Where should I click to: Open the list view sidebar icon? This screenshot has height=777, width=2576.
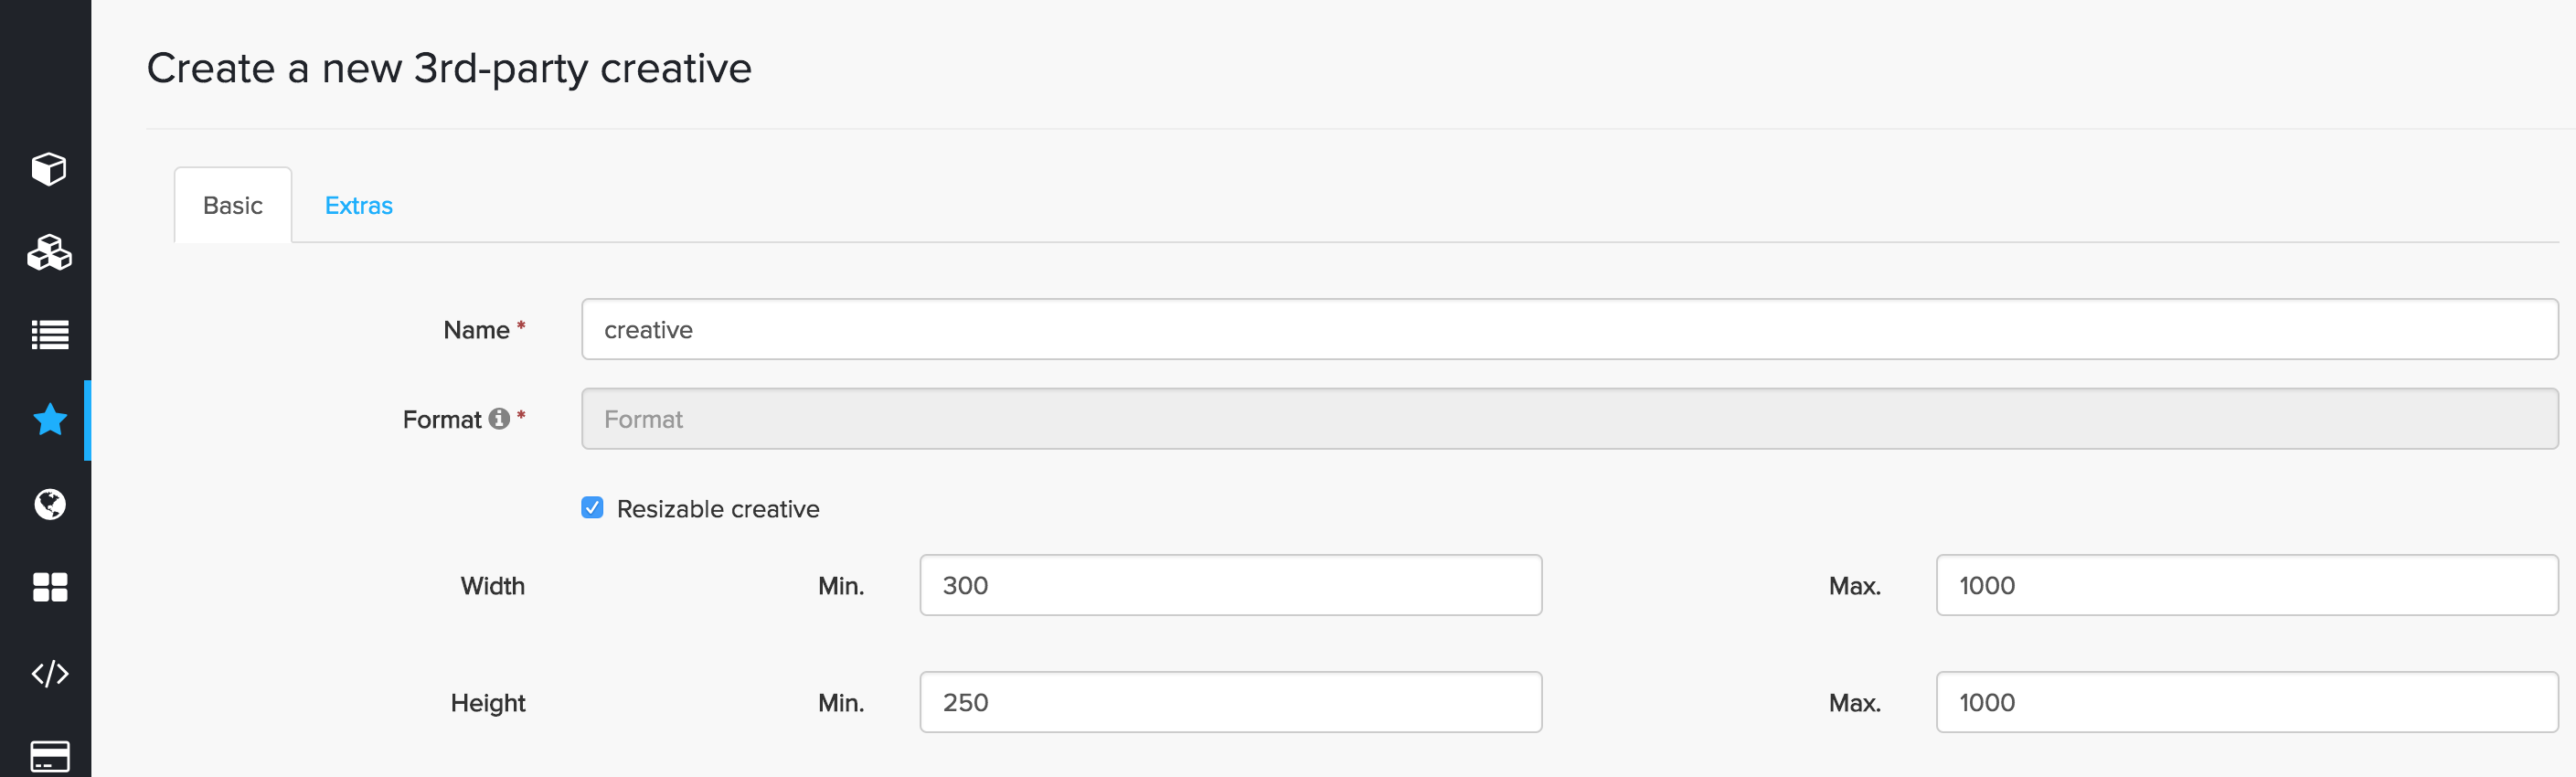pos(49,335)
